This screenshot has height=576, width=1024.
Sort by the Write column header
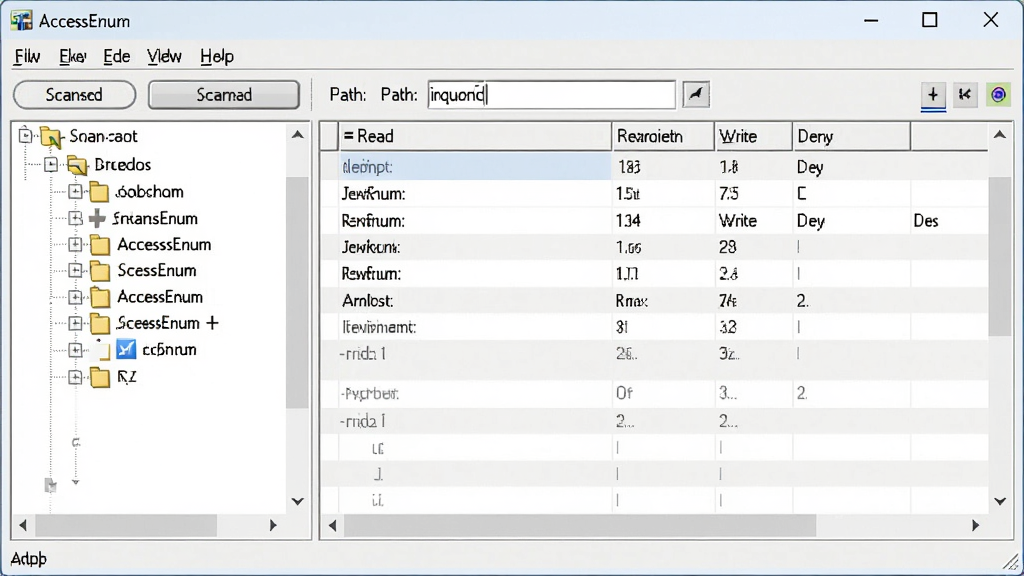[753, 136]
